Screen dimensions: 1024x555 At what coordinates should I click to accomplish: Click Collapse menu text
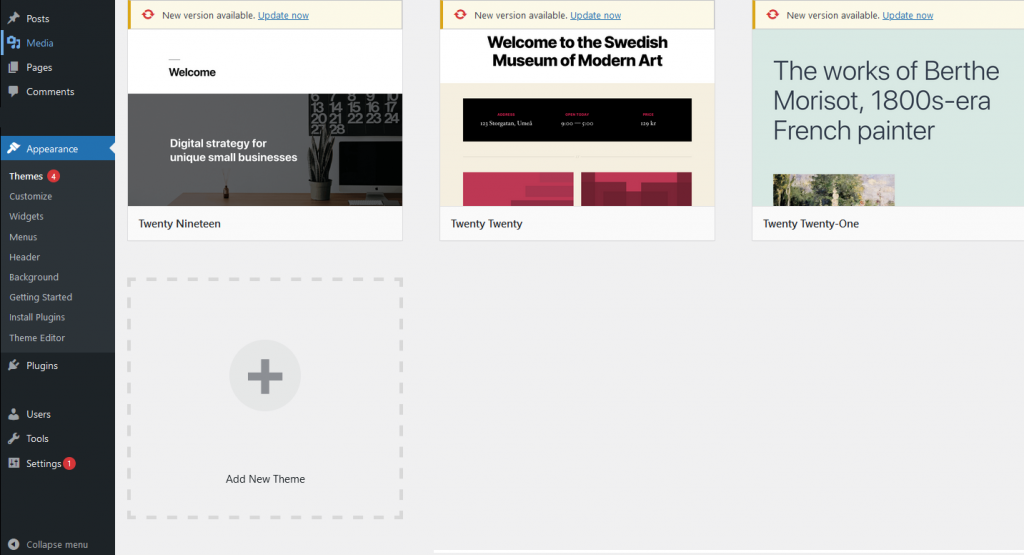pyautogui.click(x=57, y=544)
